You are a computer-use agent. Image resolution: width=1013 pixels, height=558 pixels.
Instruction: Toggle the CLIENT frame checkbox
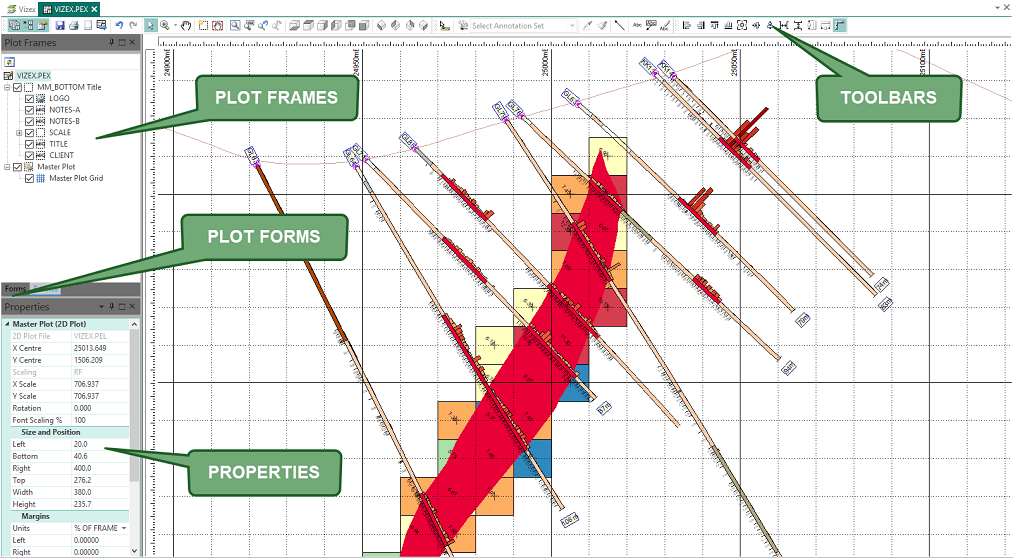(x=29, y=155)
